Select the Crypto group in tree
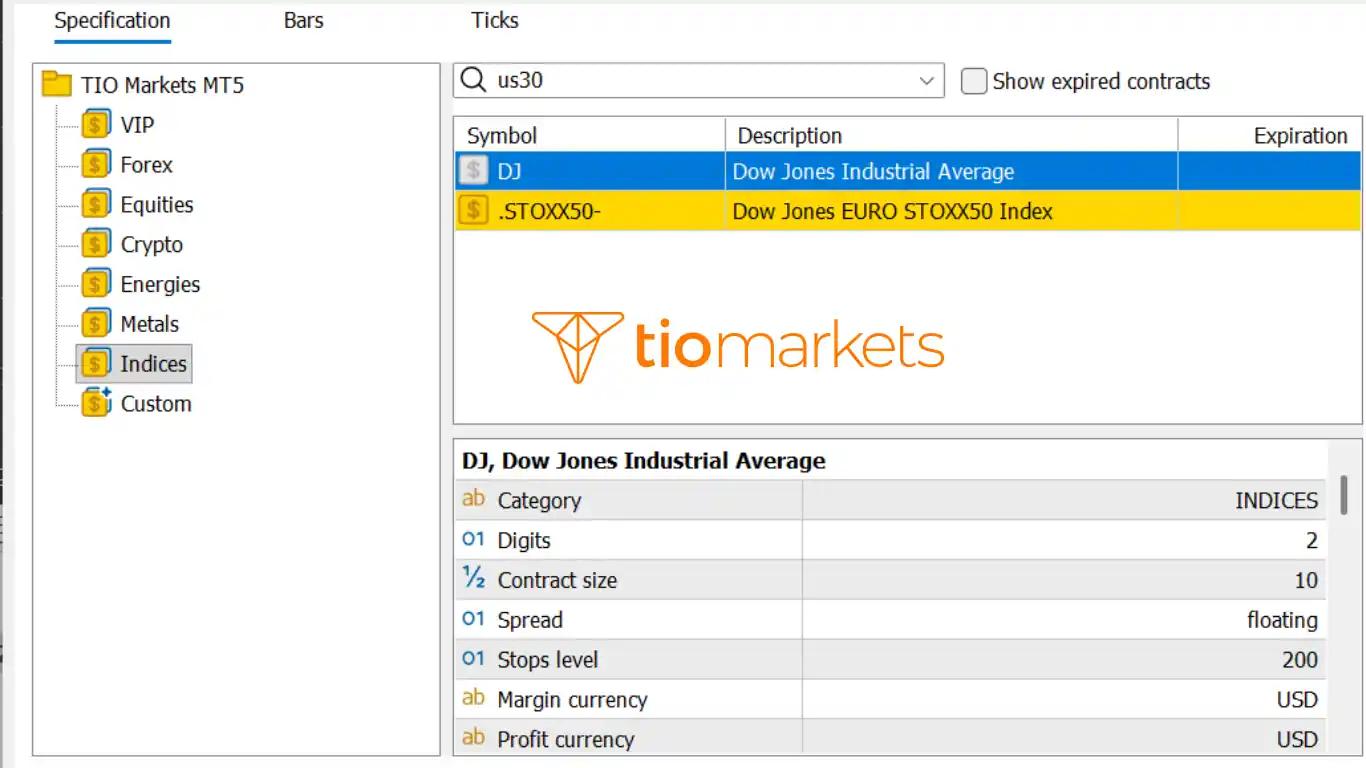 [152, 245]
